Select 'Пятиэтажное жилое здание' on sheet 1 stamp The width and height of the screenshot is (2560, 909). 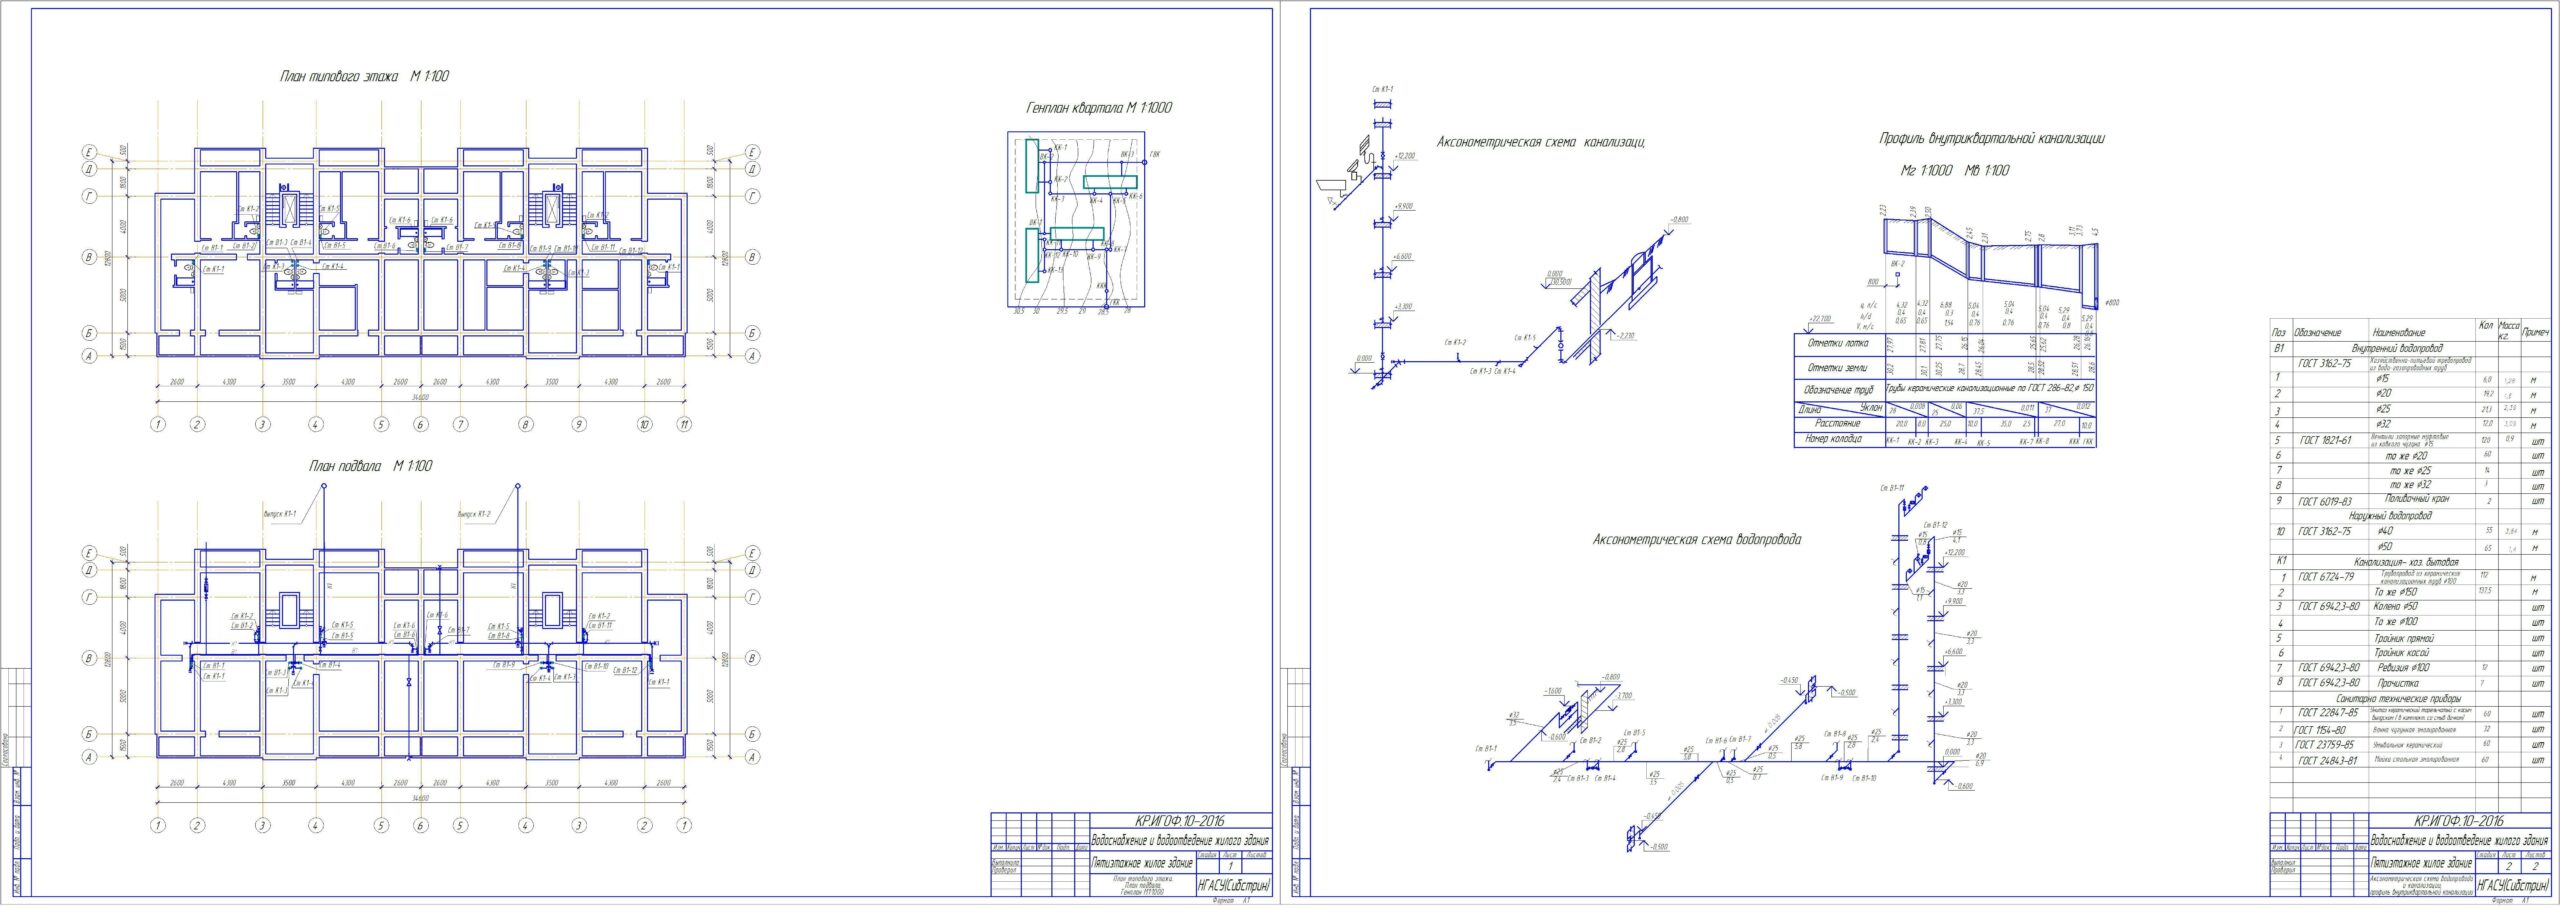coord(1142,862)
